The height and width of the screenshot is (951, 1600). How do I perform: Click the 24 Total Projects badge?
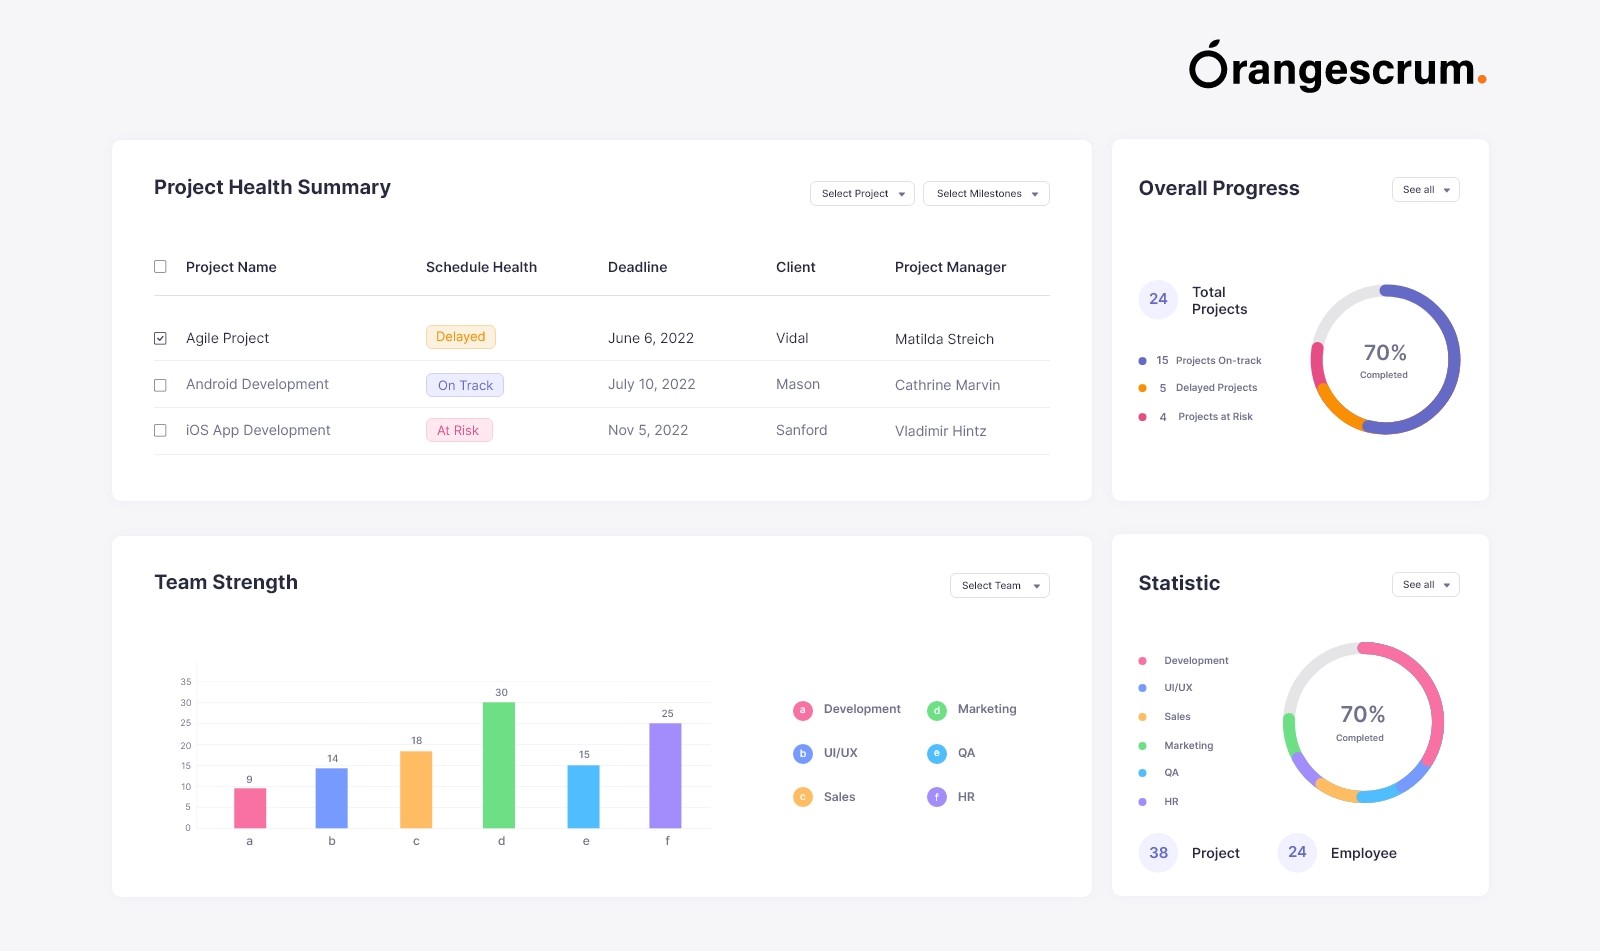coord(1158,299)
